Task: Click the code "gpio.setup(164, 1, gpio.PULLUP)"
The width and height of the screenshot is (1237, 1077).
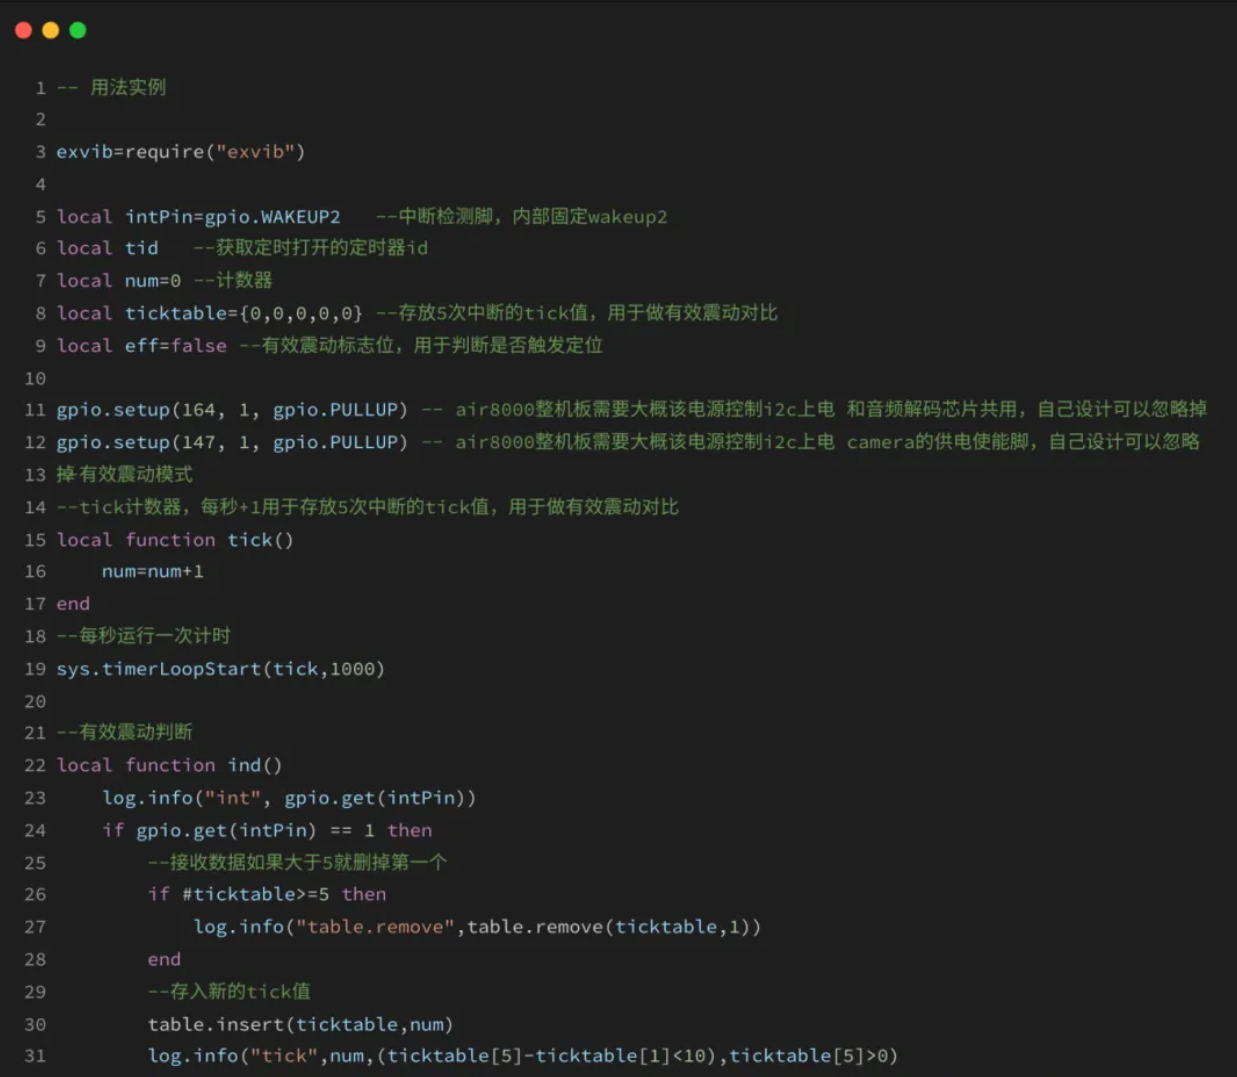Action: 232,410
